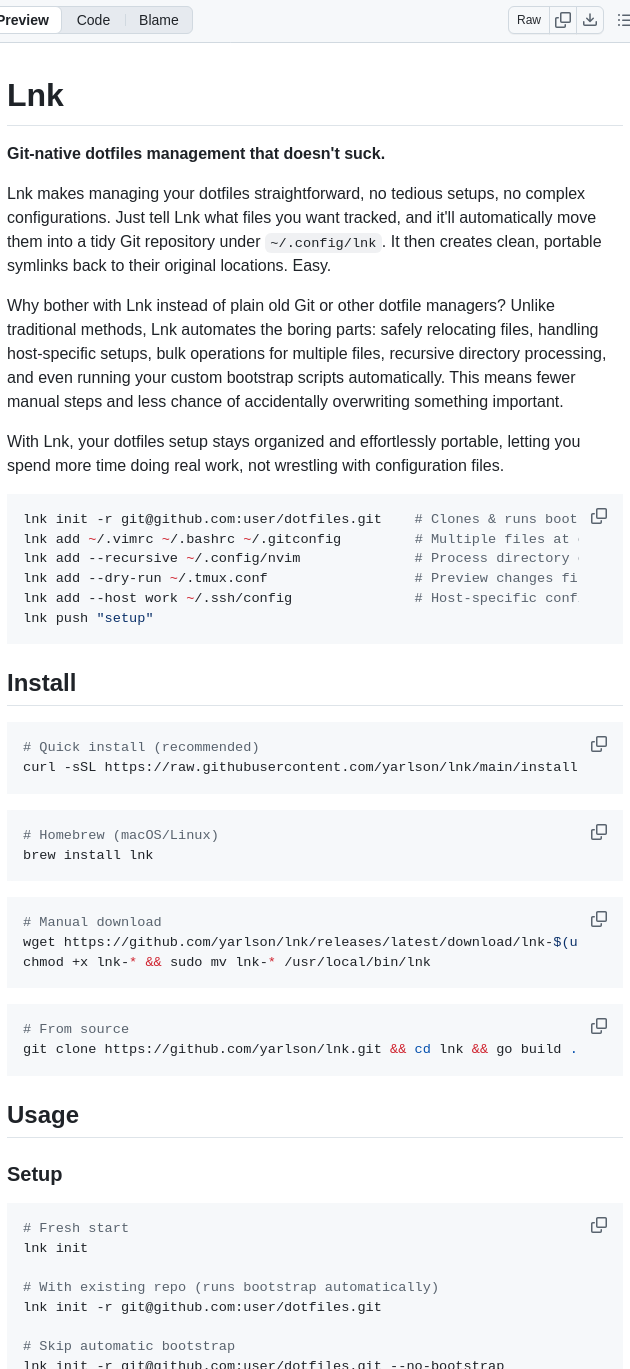630x1369 pixels.
Task: Copy the lnk init example code block
Action: tap(599, 516)
